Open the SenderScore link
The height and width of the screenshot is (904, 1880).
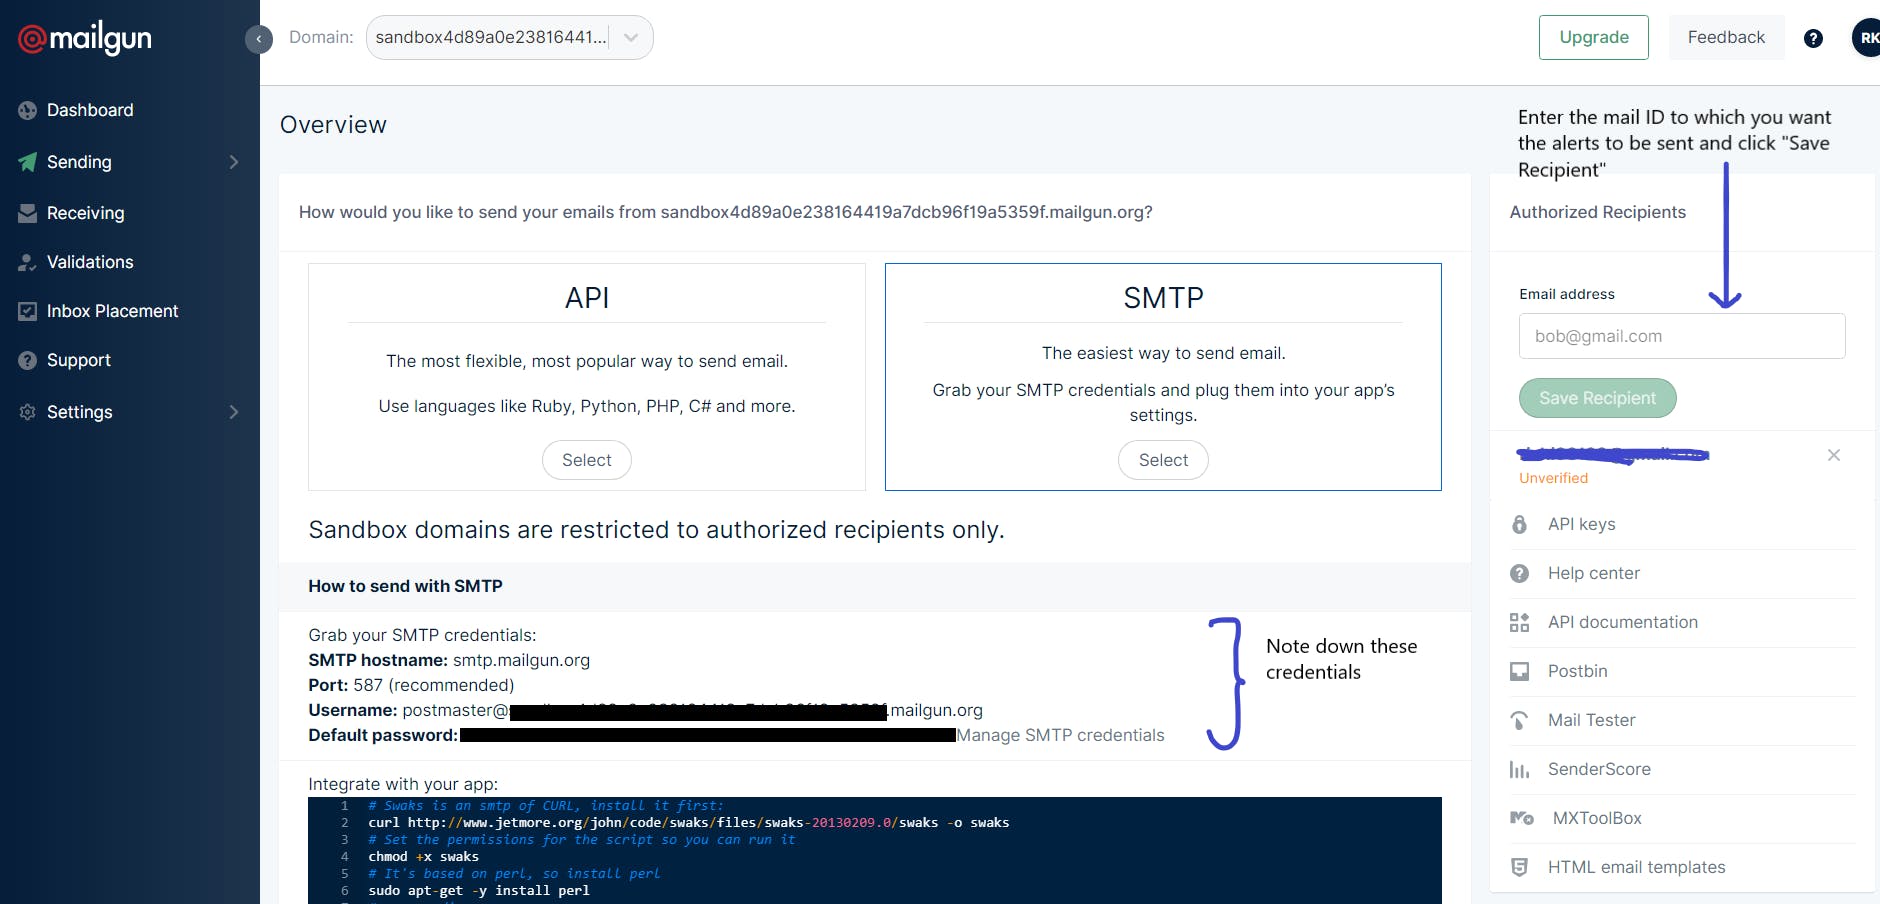click(x=1599, y=769)
